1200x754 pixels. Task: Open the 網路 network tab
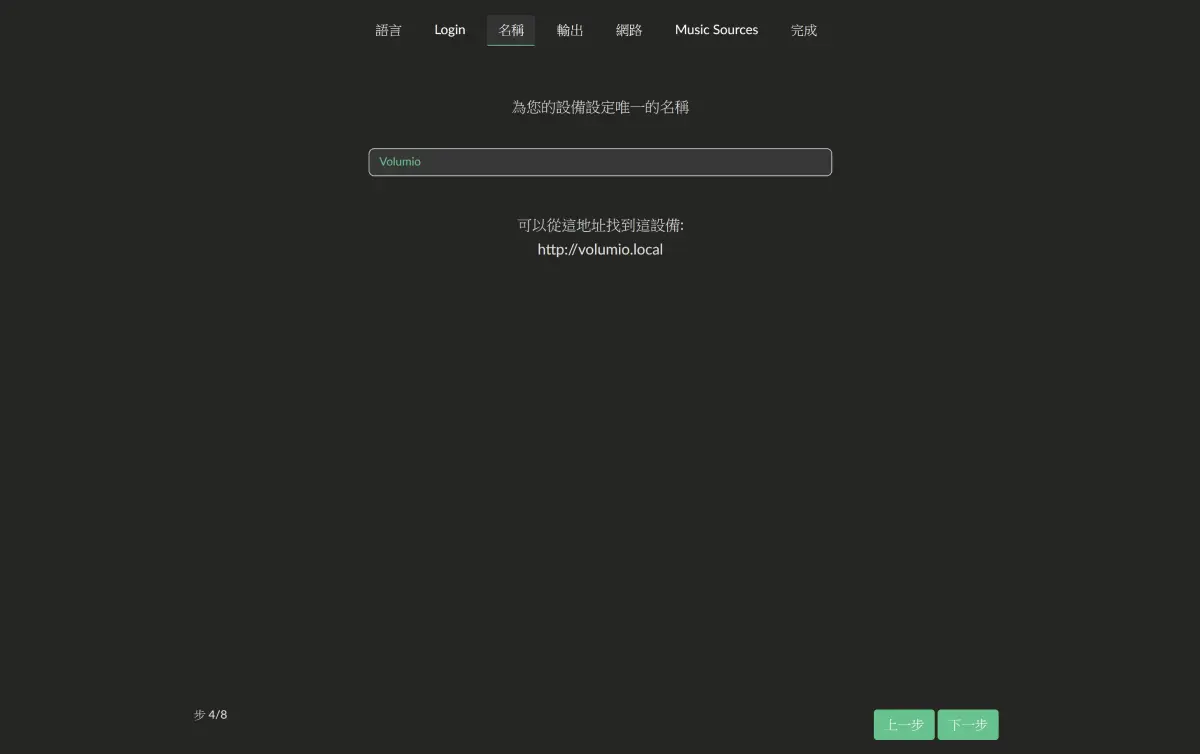tap(629, 30)
